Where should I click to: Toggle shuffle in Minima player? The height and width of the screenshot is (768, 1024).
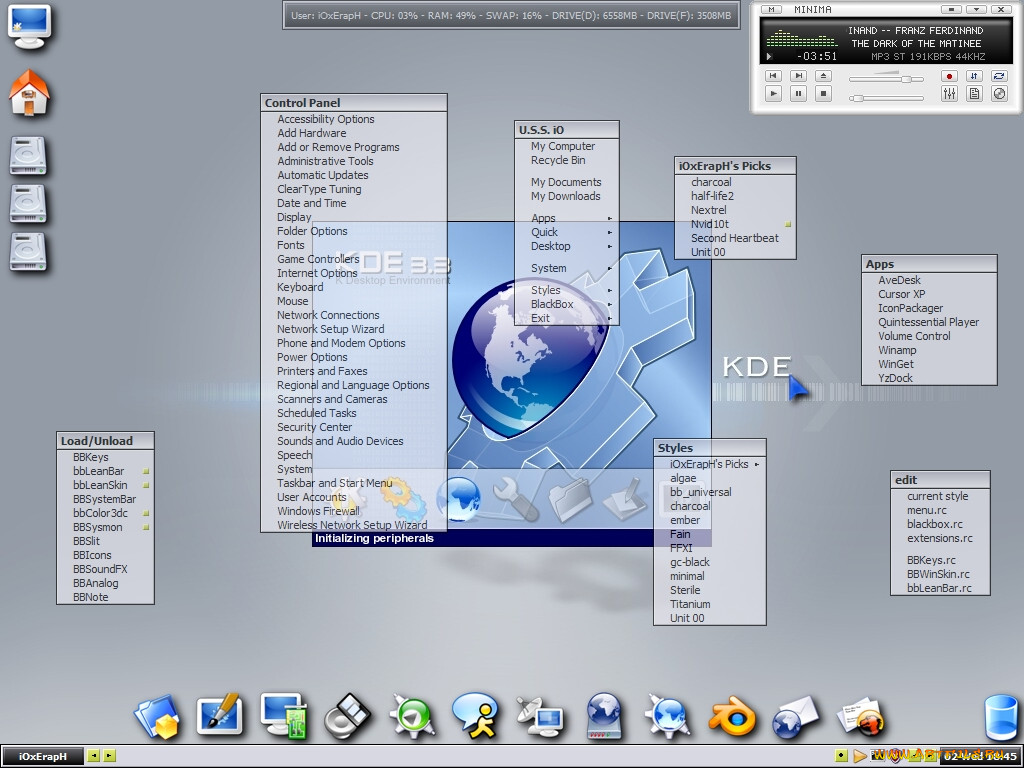coord(974,76)
